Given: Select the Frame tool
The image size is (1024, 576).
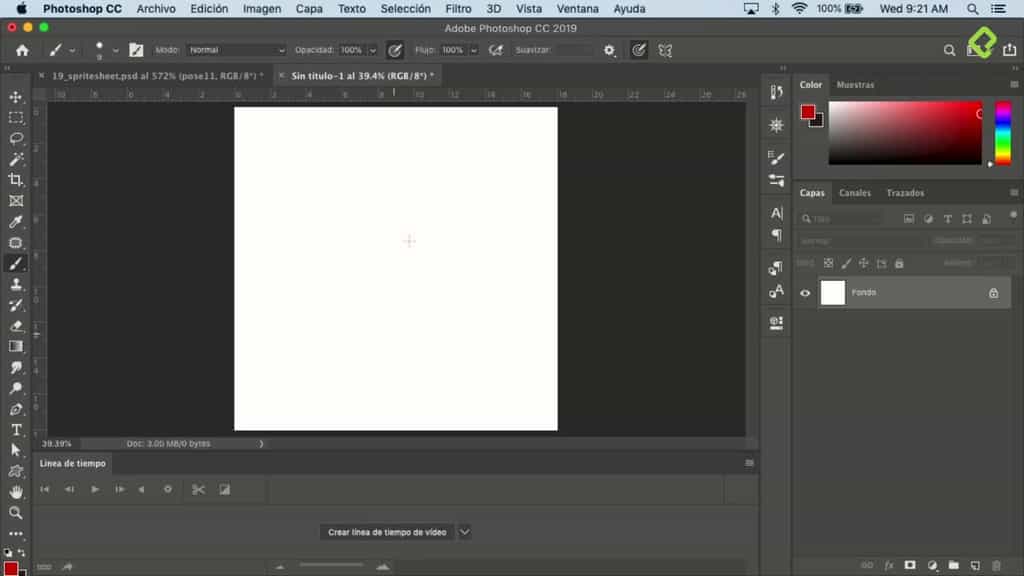Looking at the screenshot, I should [x=16, y=201].
